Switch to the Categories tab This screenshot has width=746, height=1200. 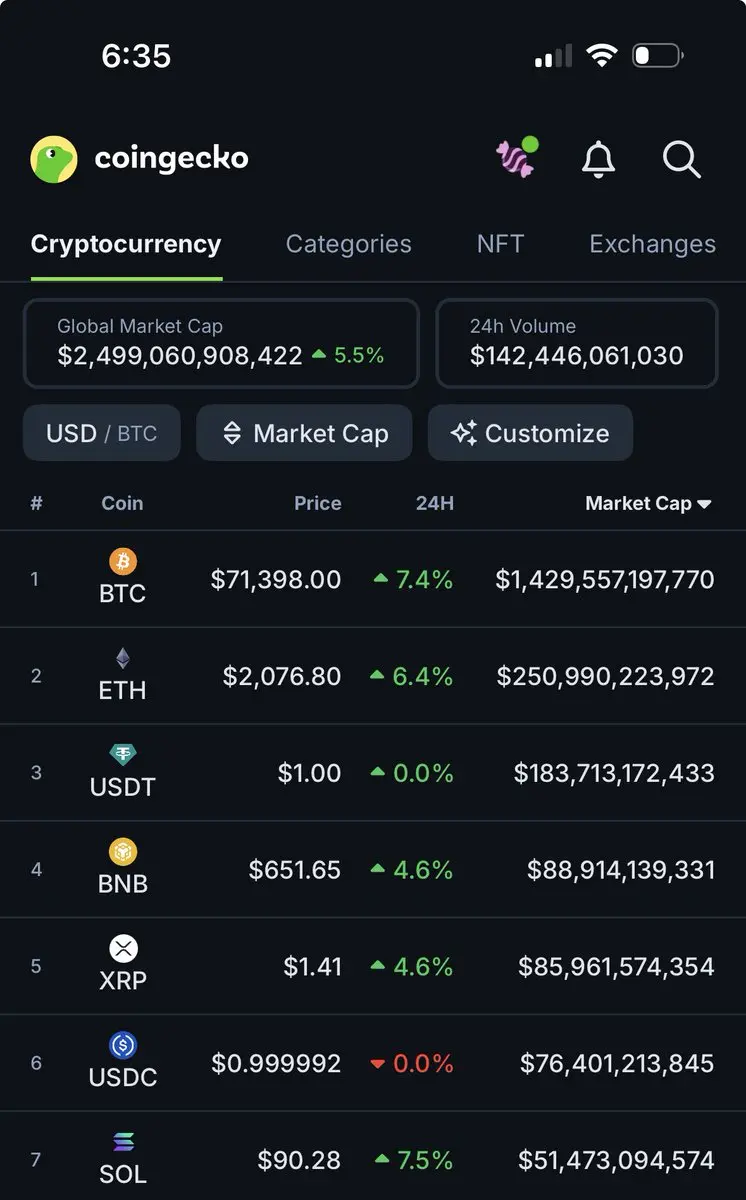click(348, 244)
